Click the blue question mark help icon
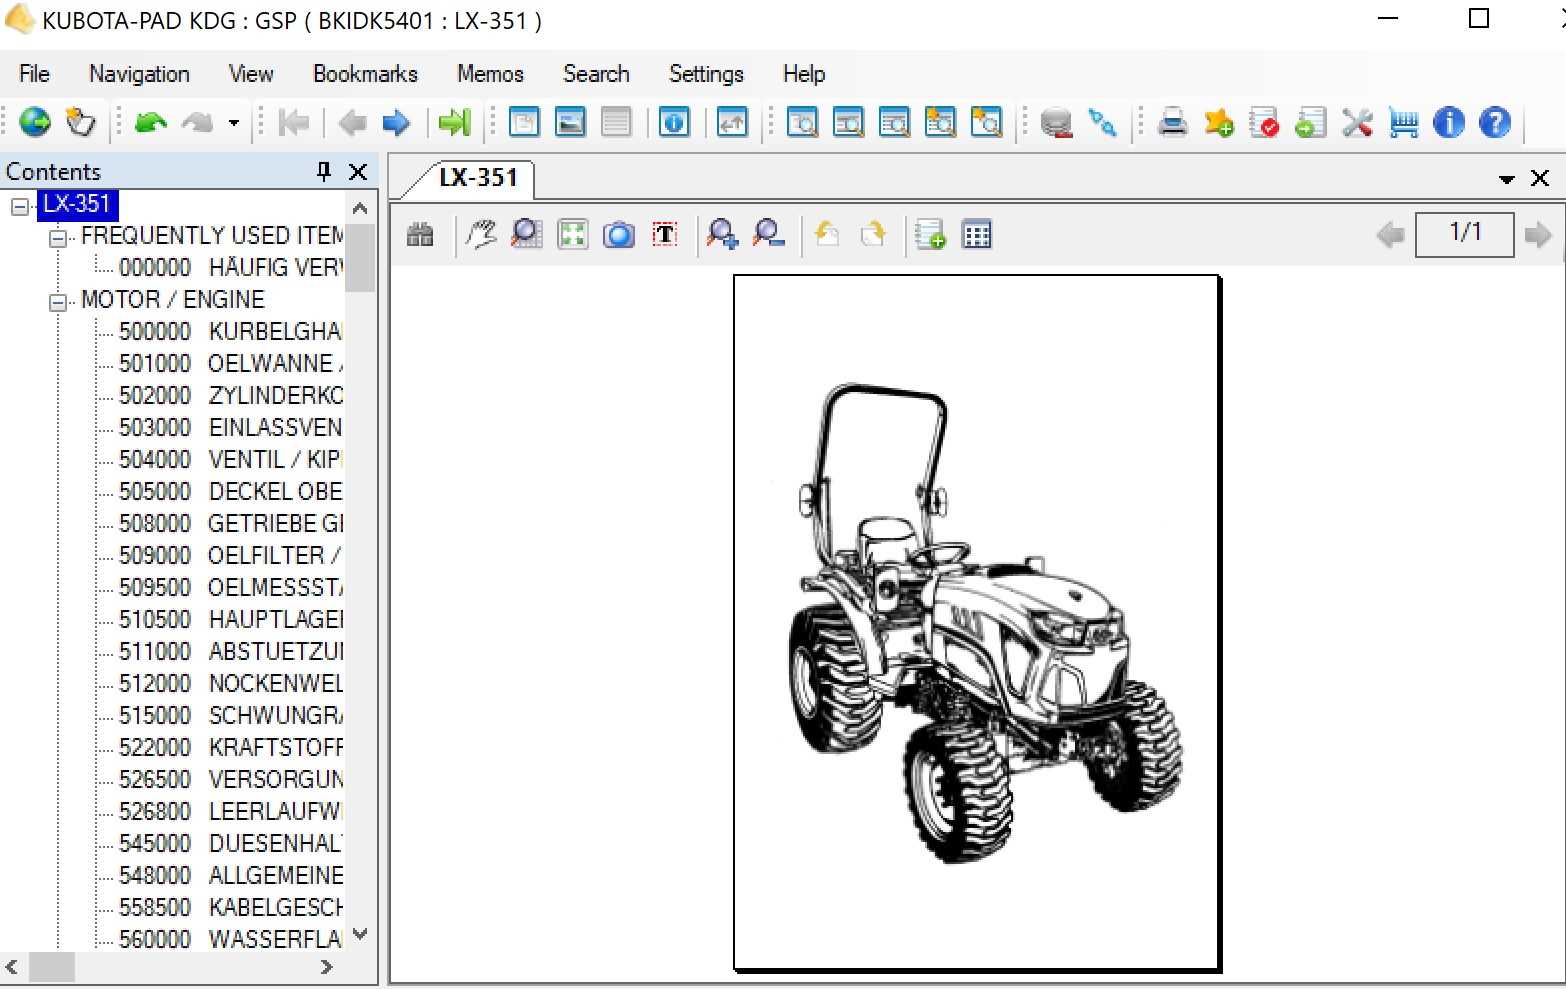This screenshot has width=1566, height=989. click(1495, 123)
